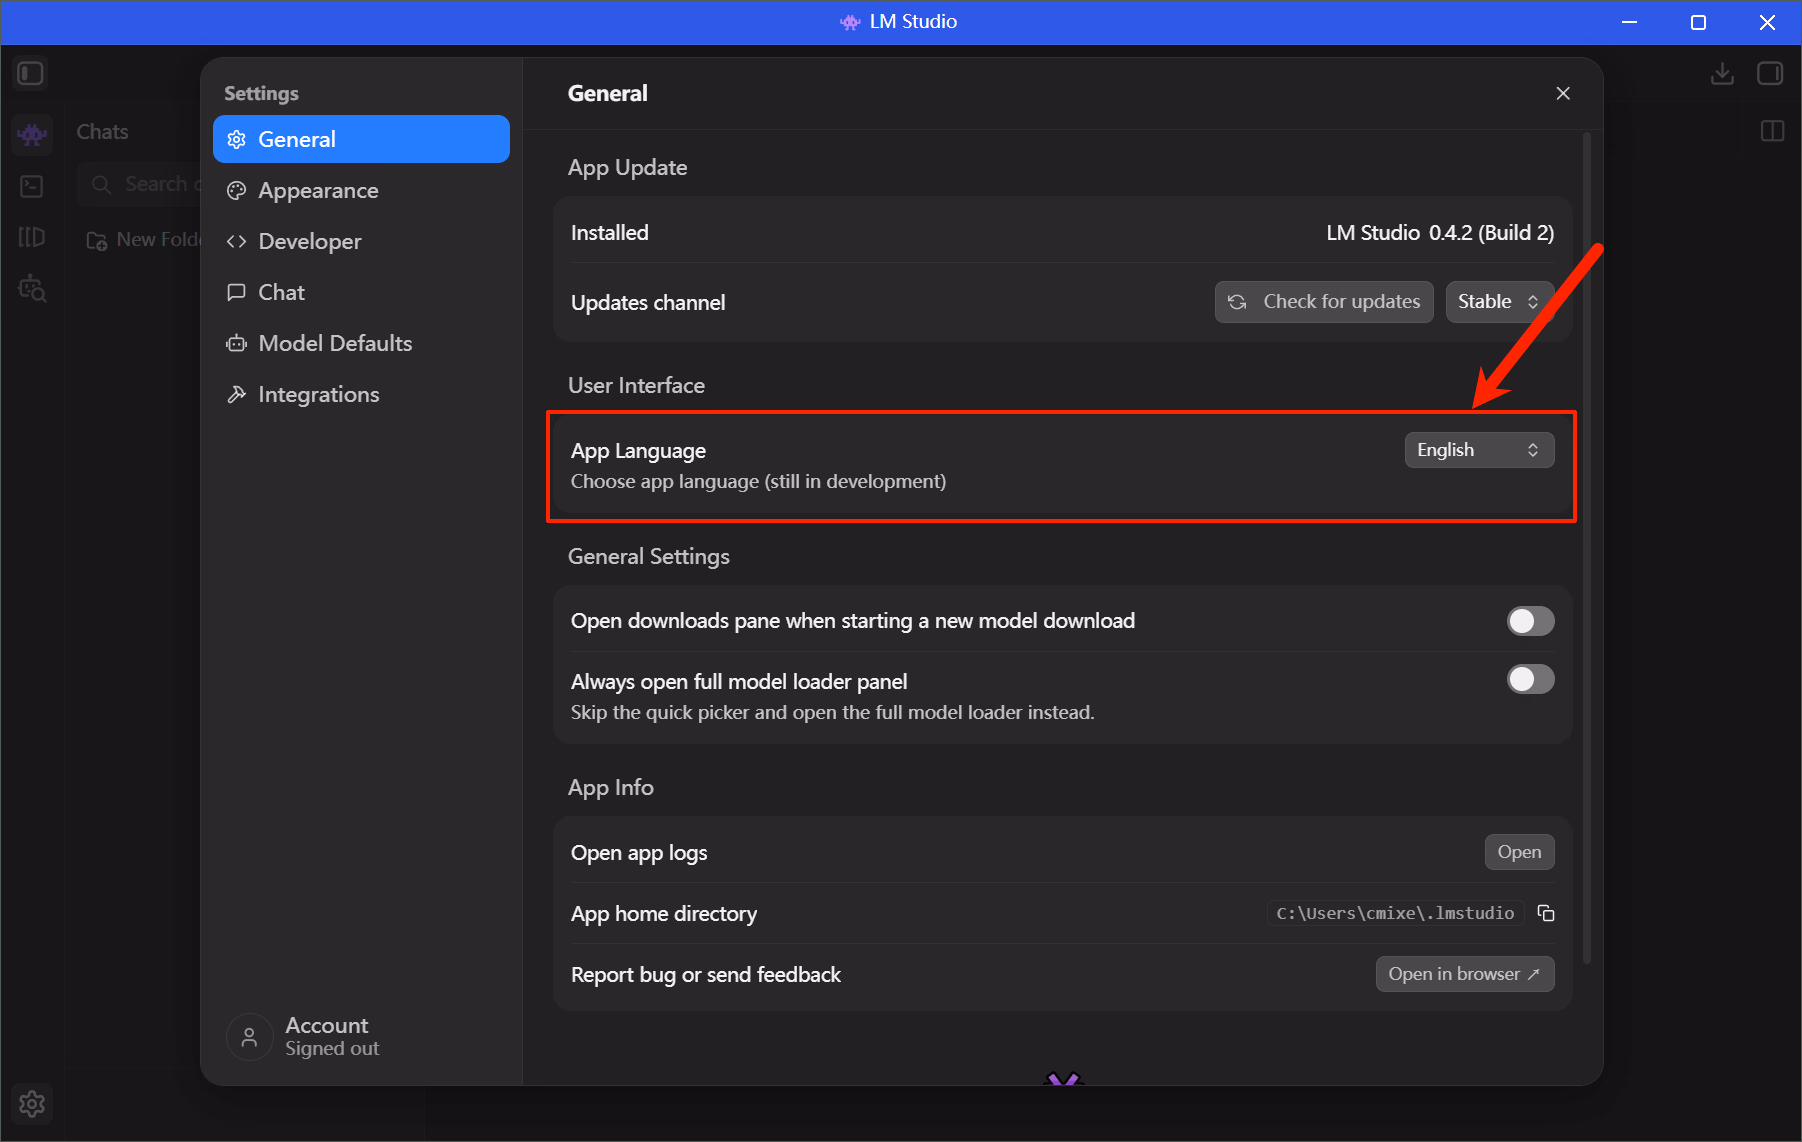This screenshot has height=1142, width=1802.
Task: Select the General settings tab
Action: [x=361, y=139]
